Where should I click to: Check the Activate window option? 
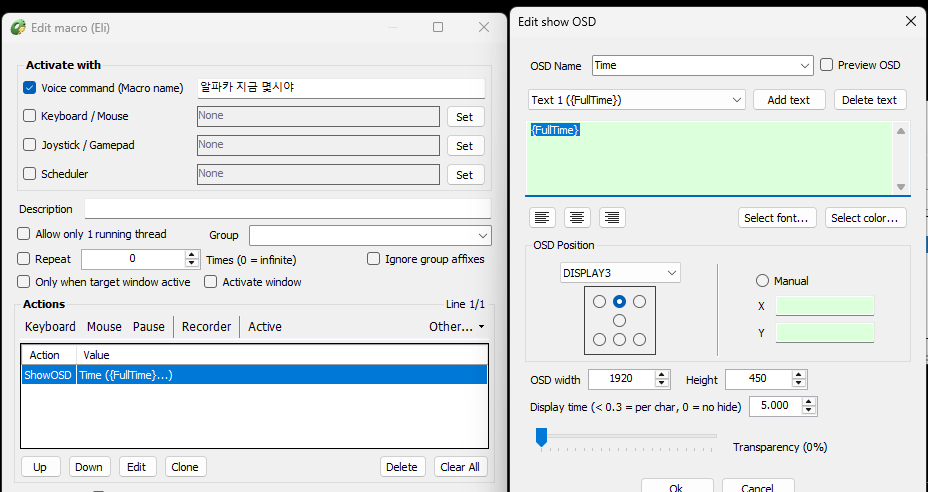[211, 282]
